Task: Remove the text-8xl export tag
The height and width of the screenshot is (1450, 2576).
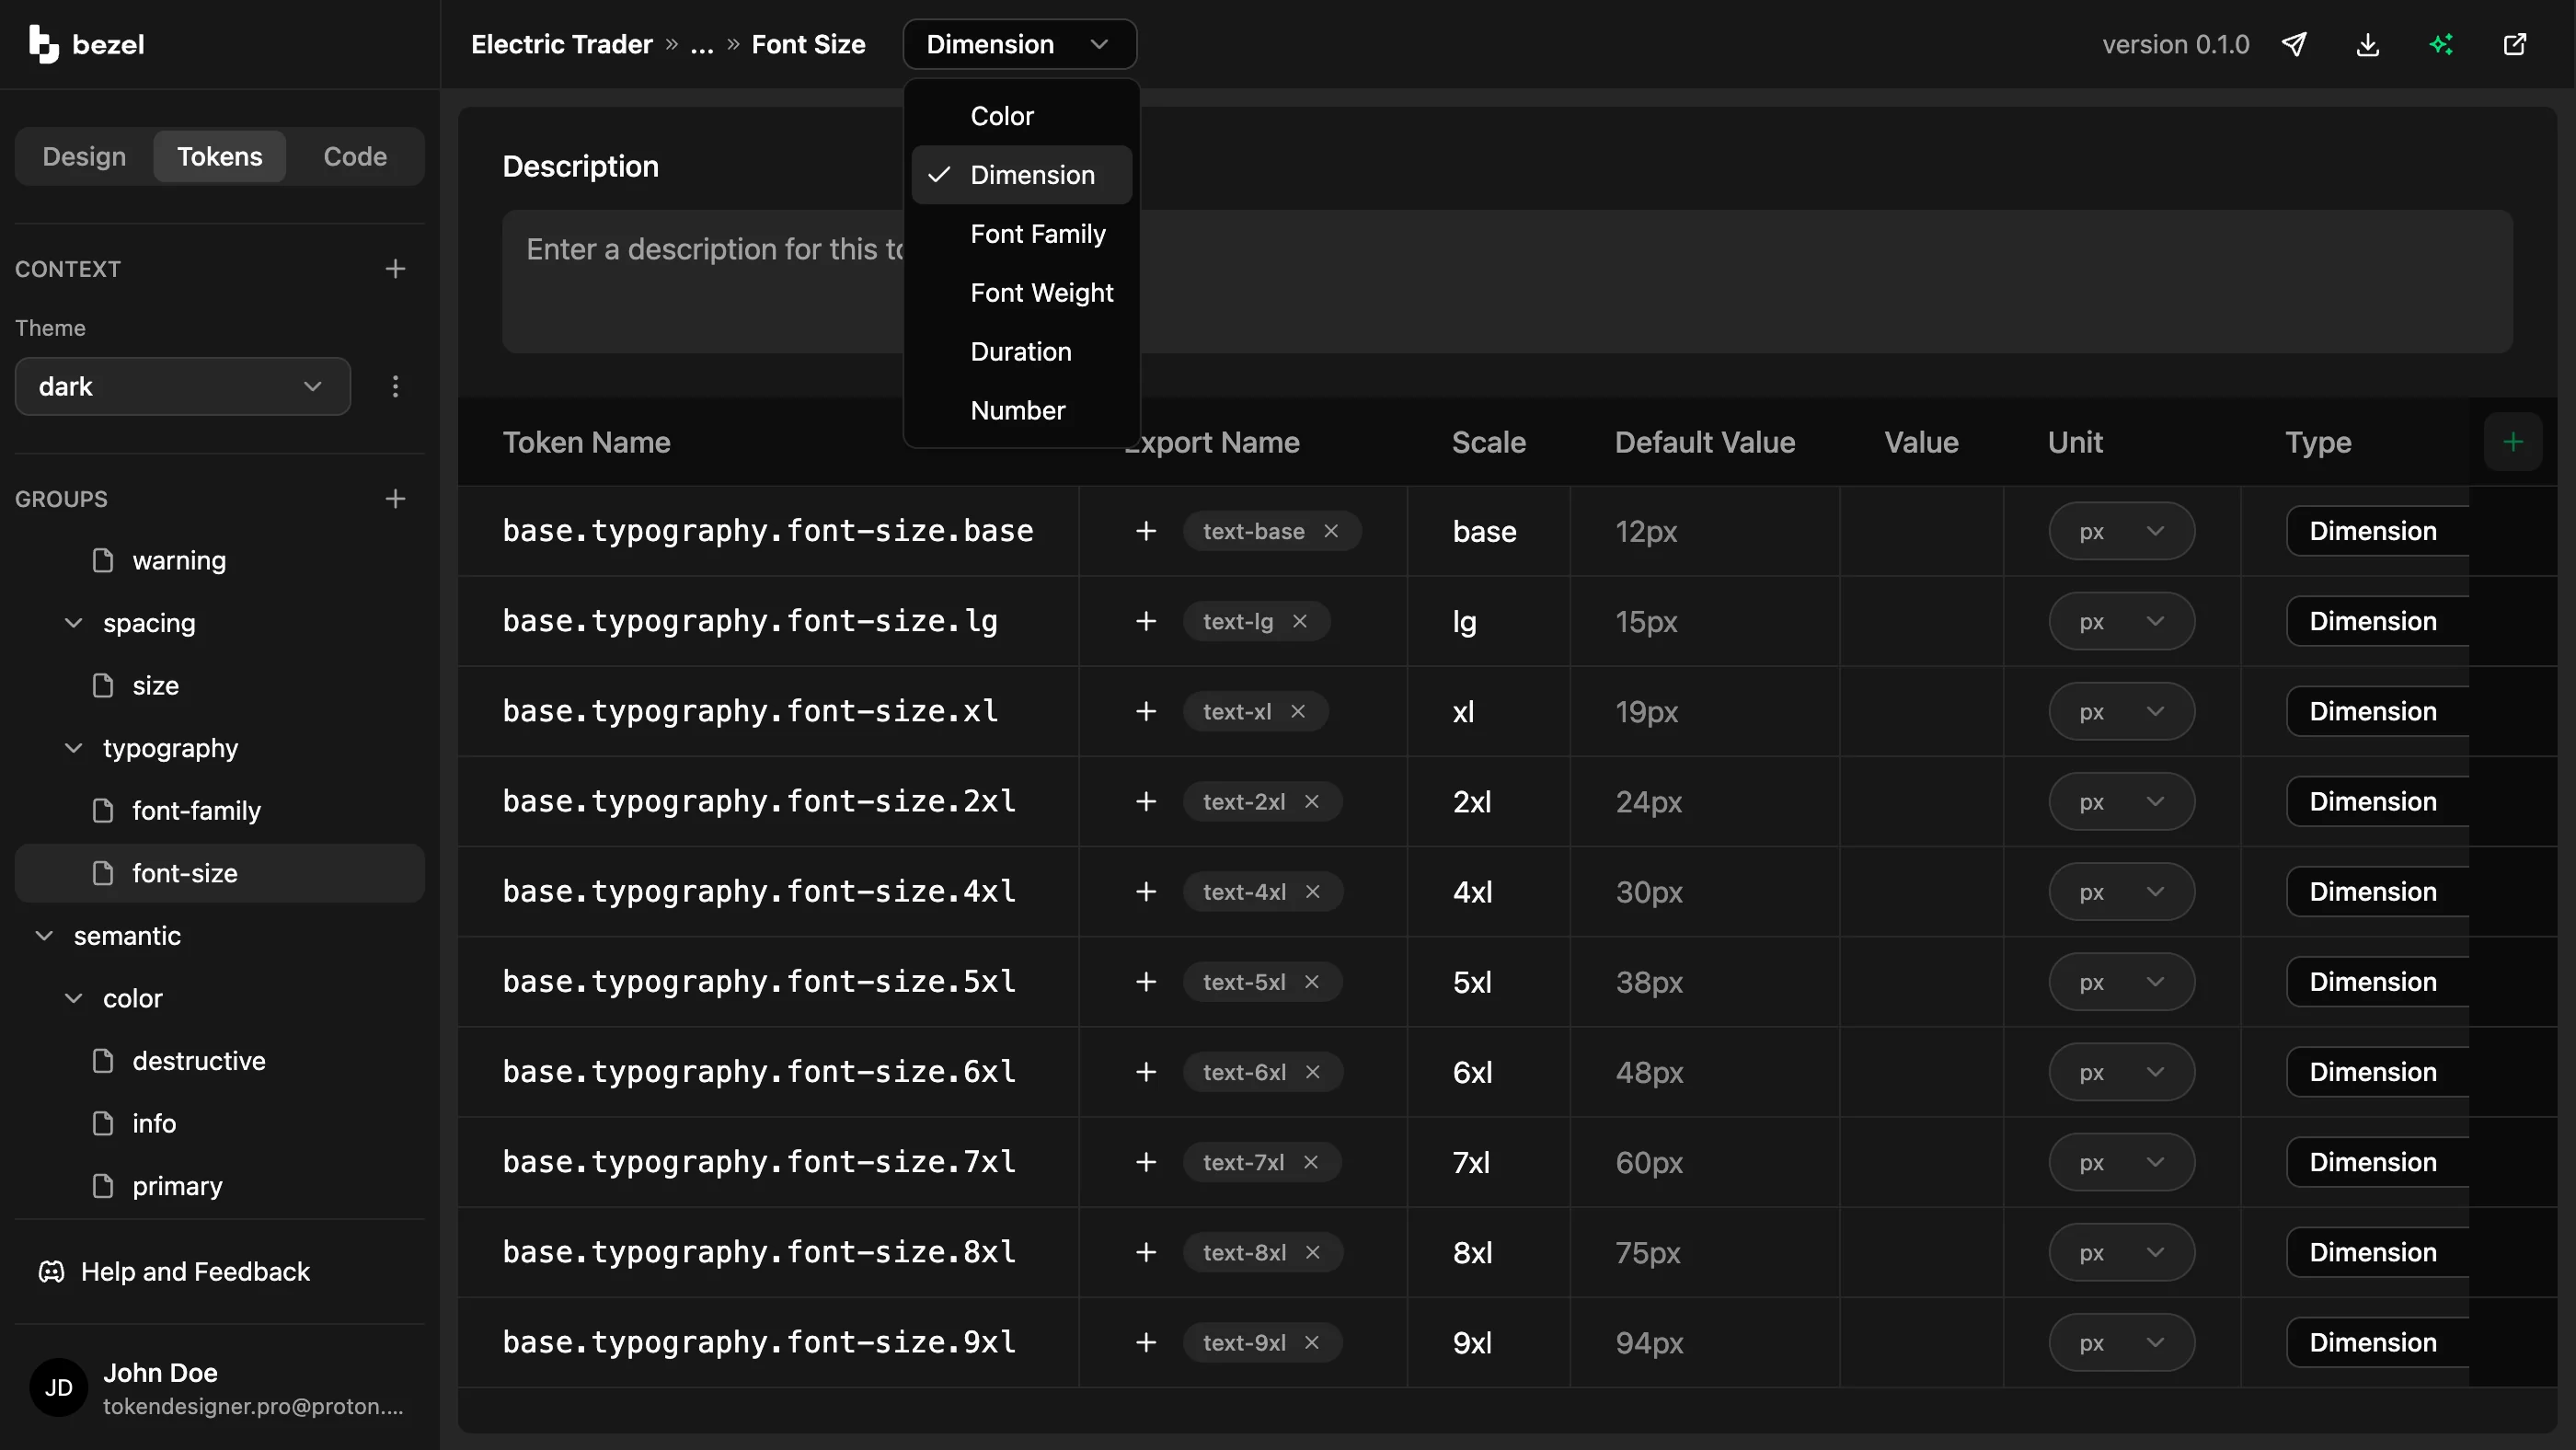Action: (1313, 1252)
